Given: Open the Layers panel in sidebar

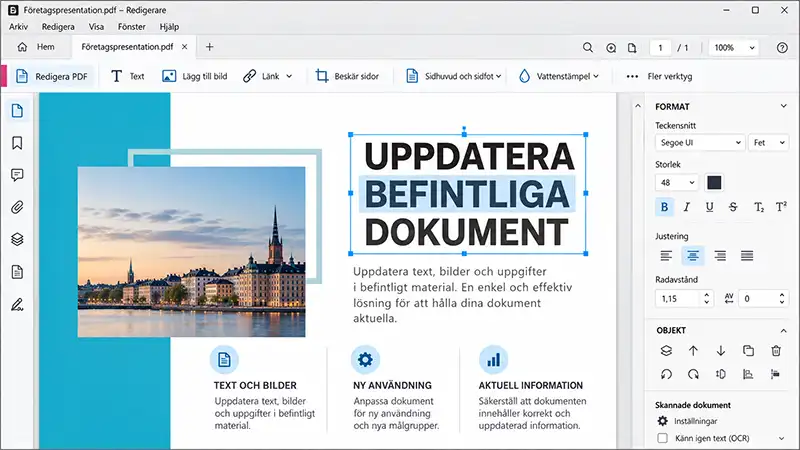Looking at the screenshot, I should pos(17,239).
